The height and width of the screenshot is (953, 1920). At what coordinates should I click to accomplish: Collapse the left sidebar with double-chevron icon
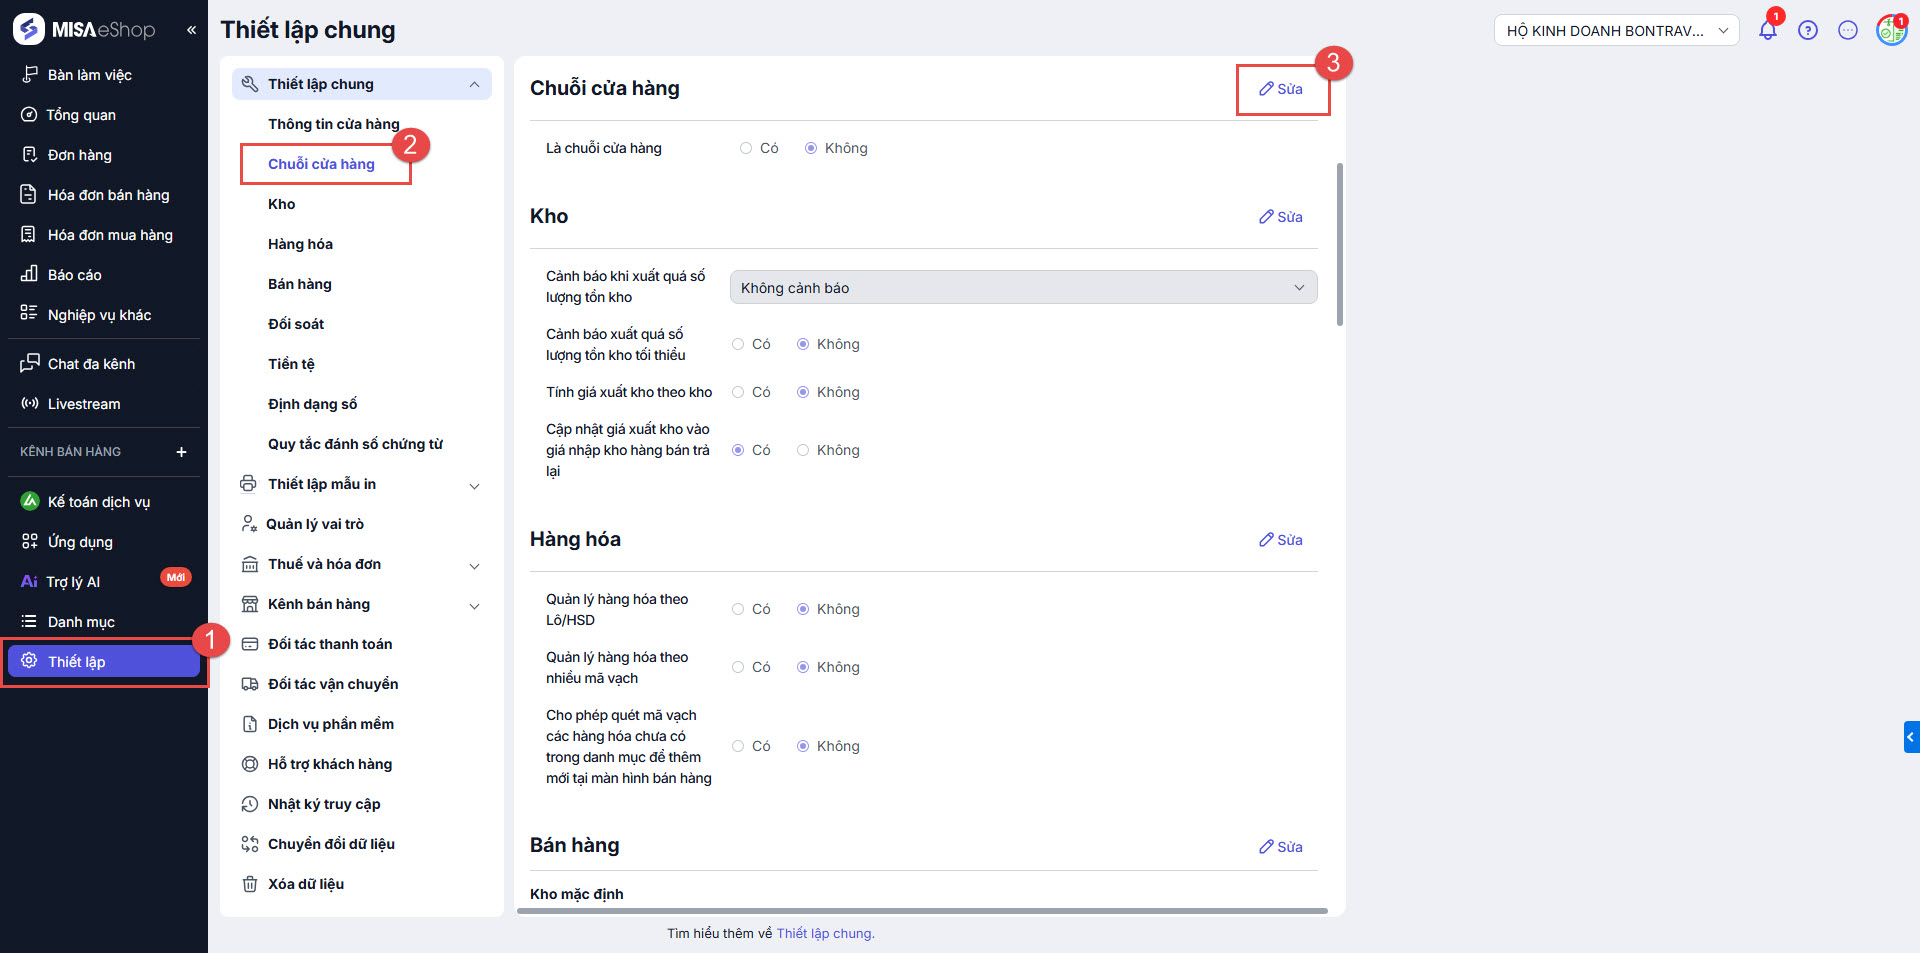(x=191, y=30)
